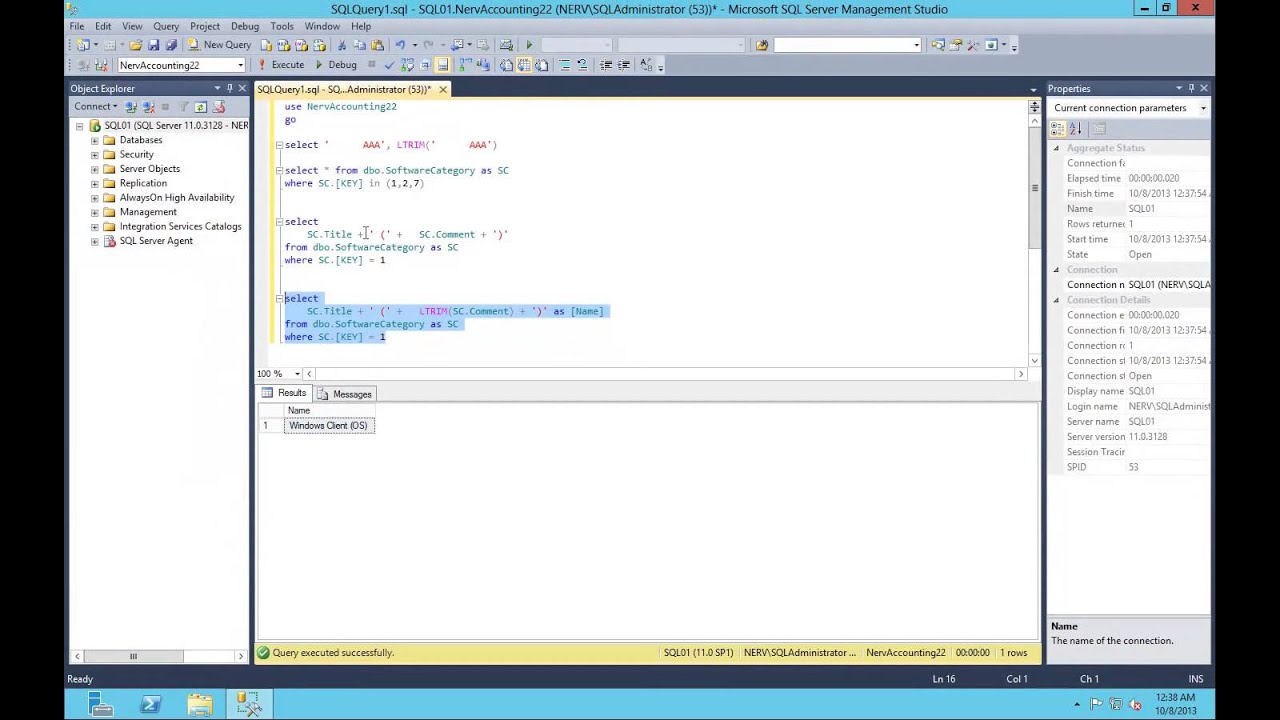Start the Debug button in SQL toolbar
Screen dimensions: 1280x720
point(335,65)
